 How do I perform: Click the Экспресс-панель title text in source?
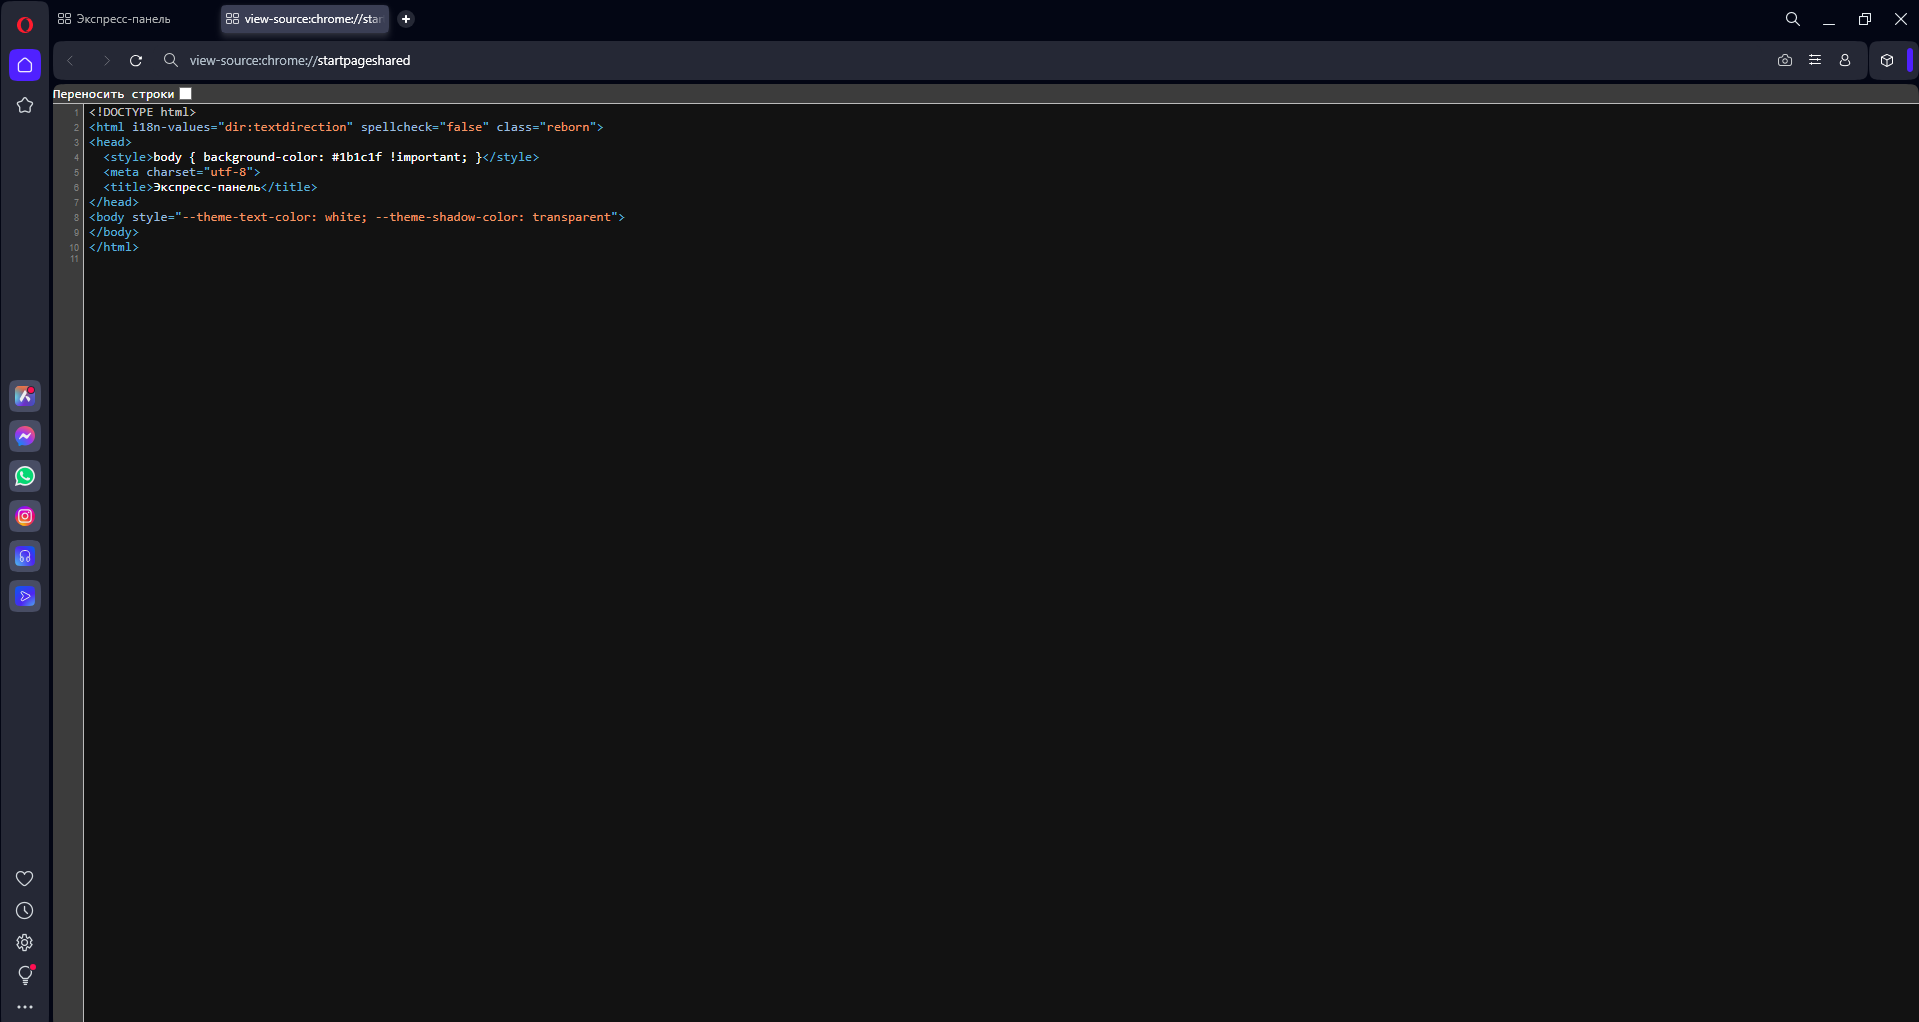pos(207,187)
